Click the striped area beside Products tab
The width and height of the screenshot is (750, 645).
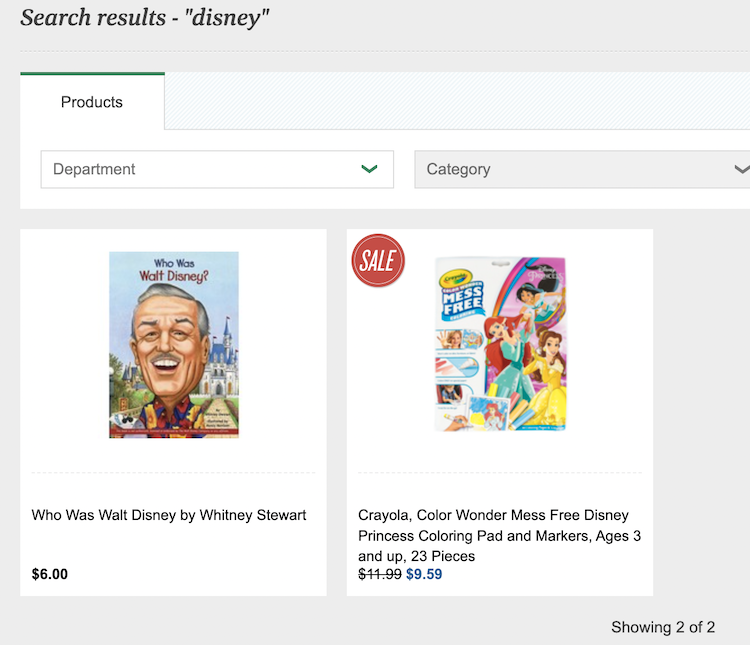457,101
